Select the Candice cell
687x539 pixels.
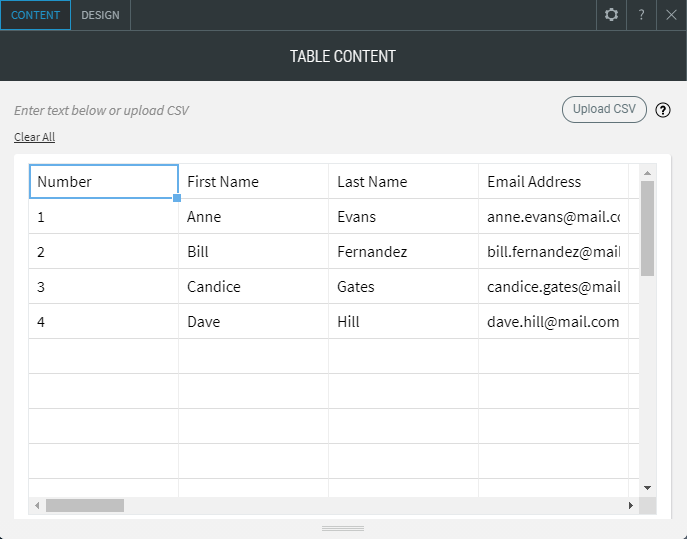click(253, 287)
